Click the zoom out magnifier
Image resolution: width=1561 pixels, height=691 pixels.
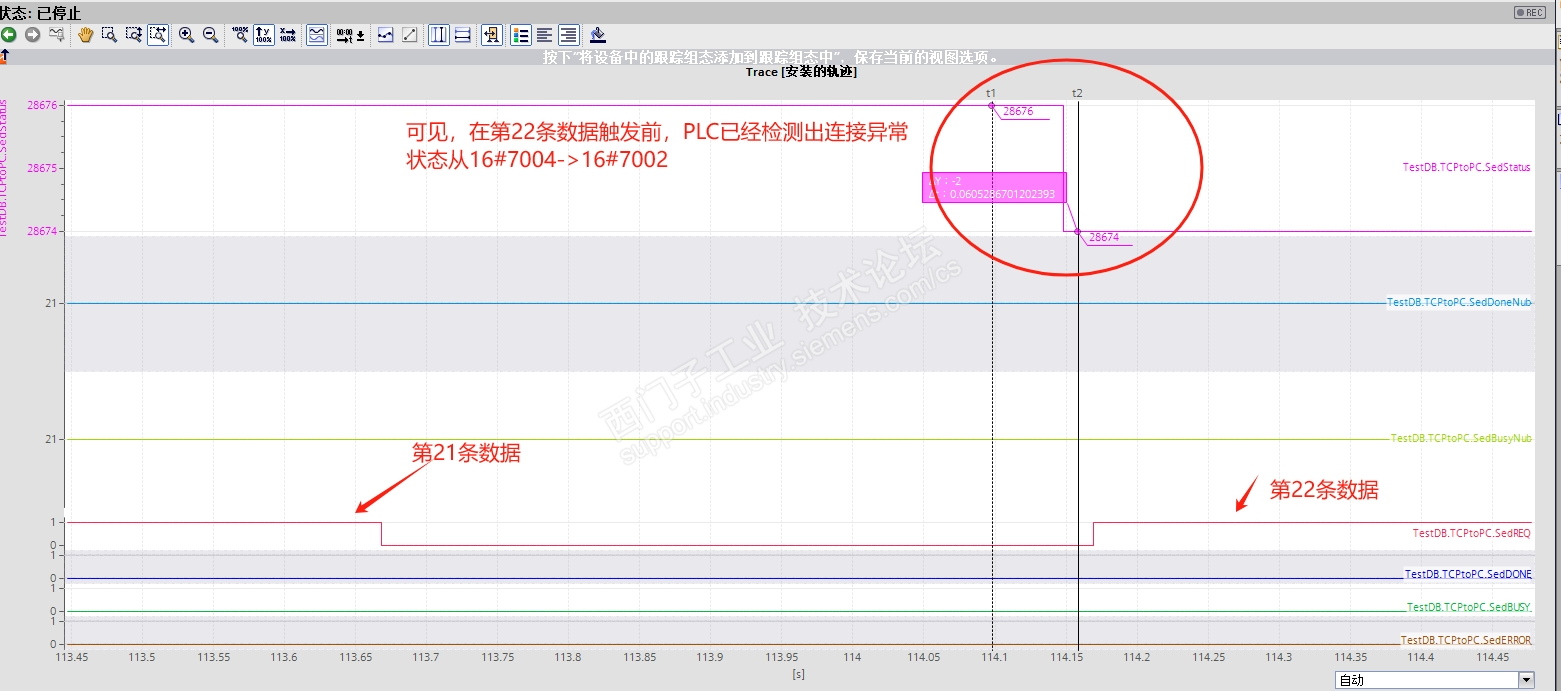click(x=210, y=34)
